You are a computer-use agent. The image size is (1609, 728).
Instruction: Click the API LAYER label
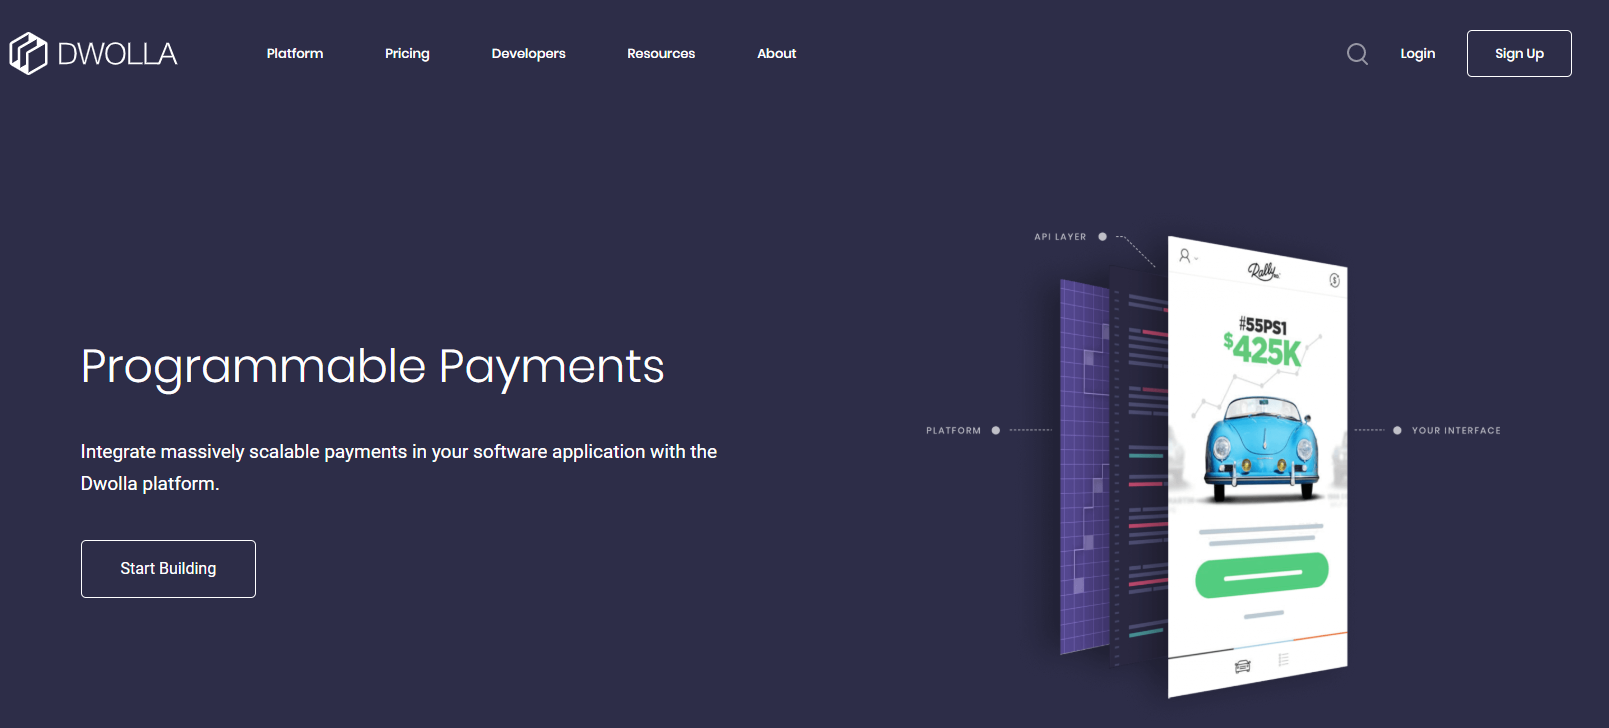coord(1060,237)
